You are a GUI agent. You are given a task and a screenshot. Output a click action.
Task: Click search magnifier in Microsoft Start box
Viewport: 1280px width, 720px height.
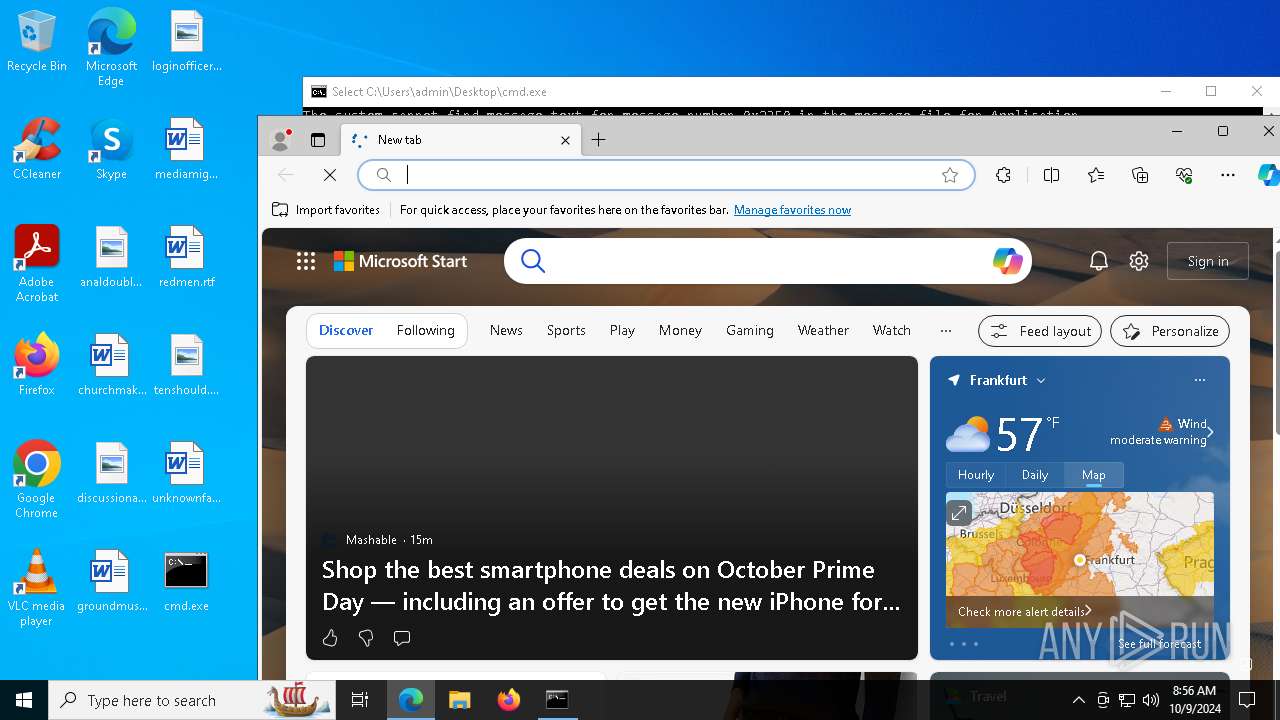click(533, 261)
